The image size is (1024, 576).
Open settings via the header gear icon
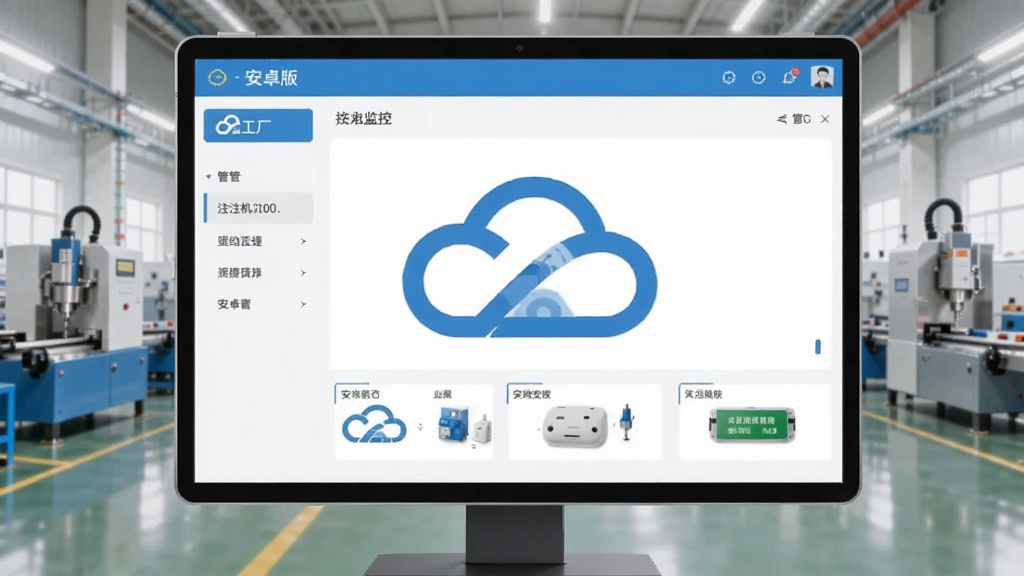(x=729, y=78)
